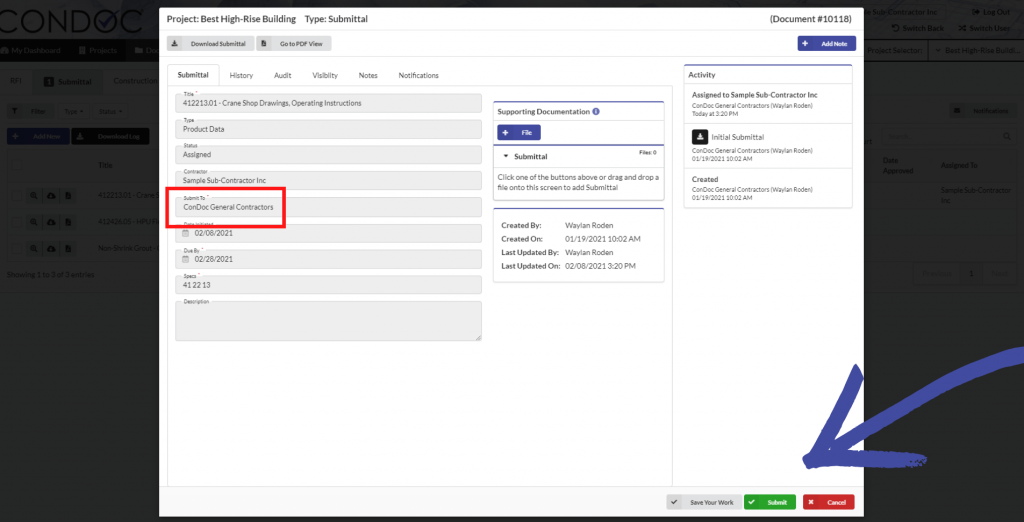
Task: Click the red Cancel button
Action: [829, 502]
